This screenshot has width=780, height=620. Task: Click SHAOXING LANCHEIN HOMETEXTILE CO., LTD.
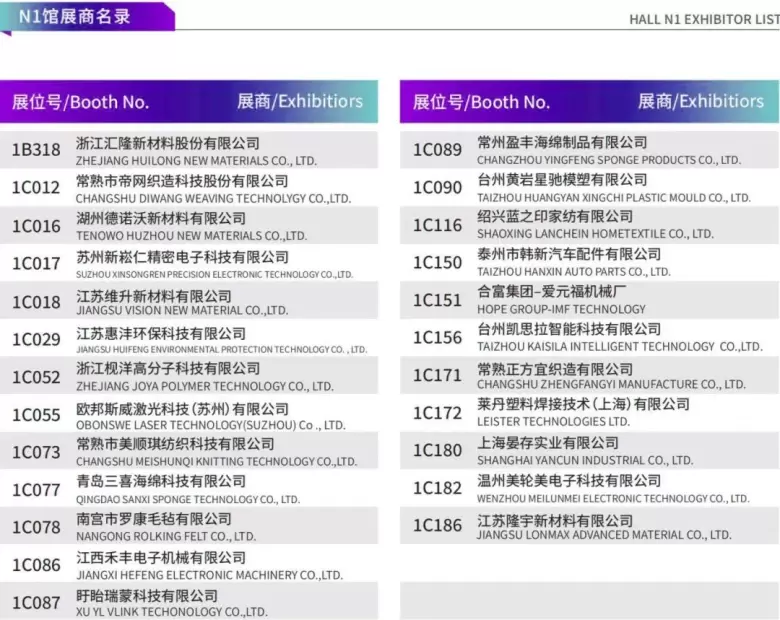click(x=595, y=234)
